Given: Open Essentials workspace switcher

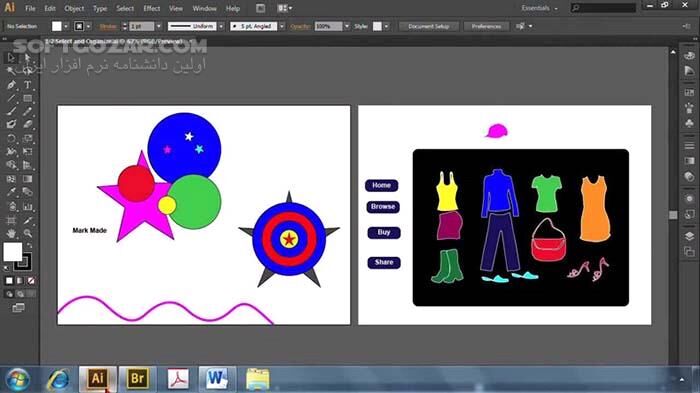Looking at the screenshot, I should [540, 8].
